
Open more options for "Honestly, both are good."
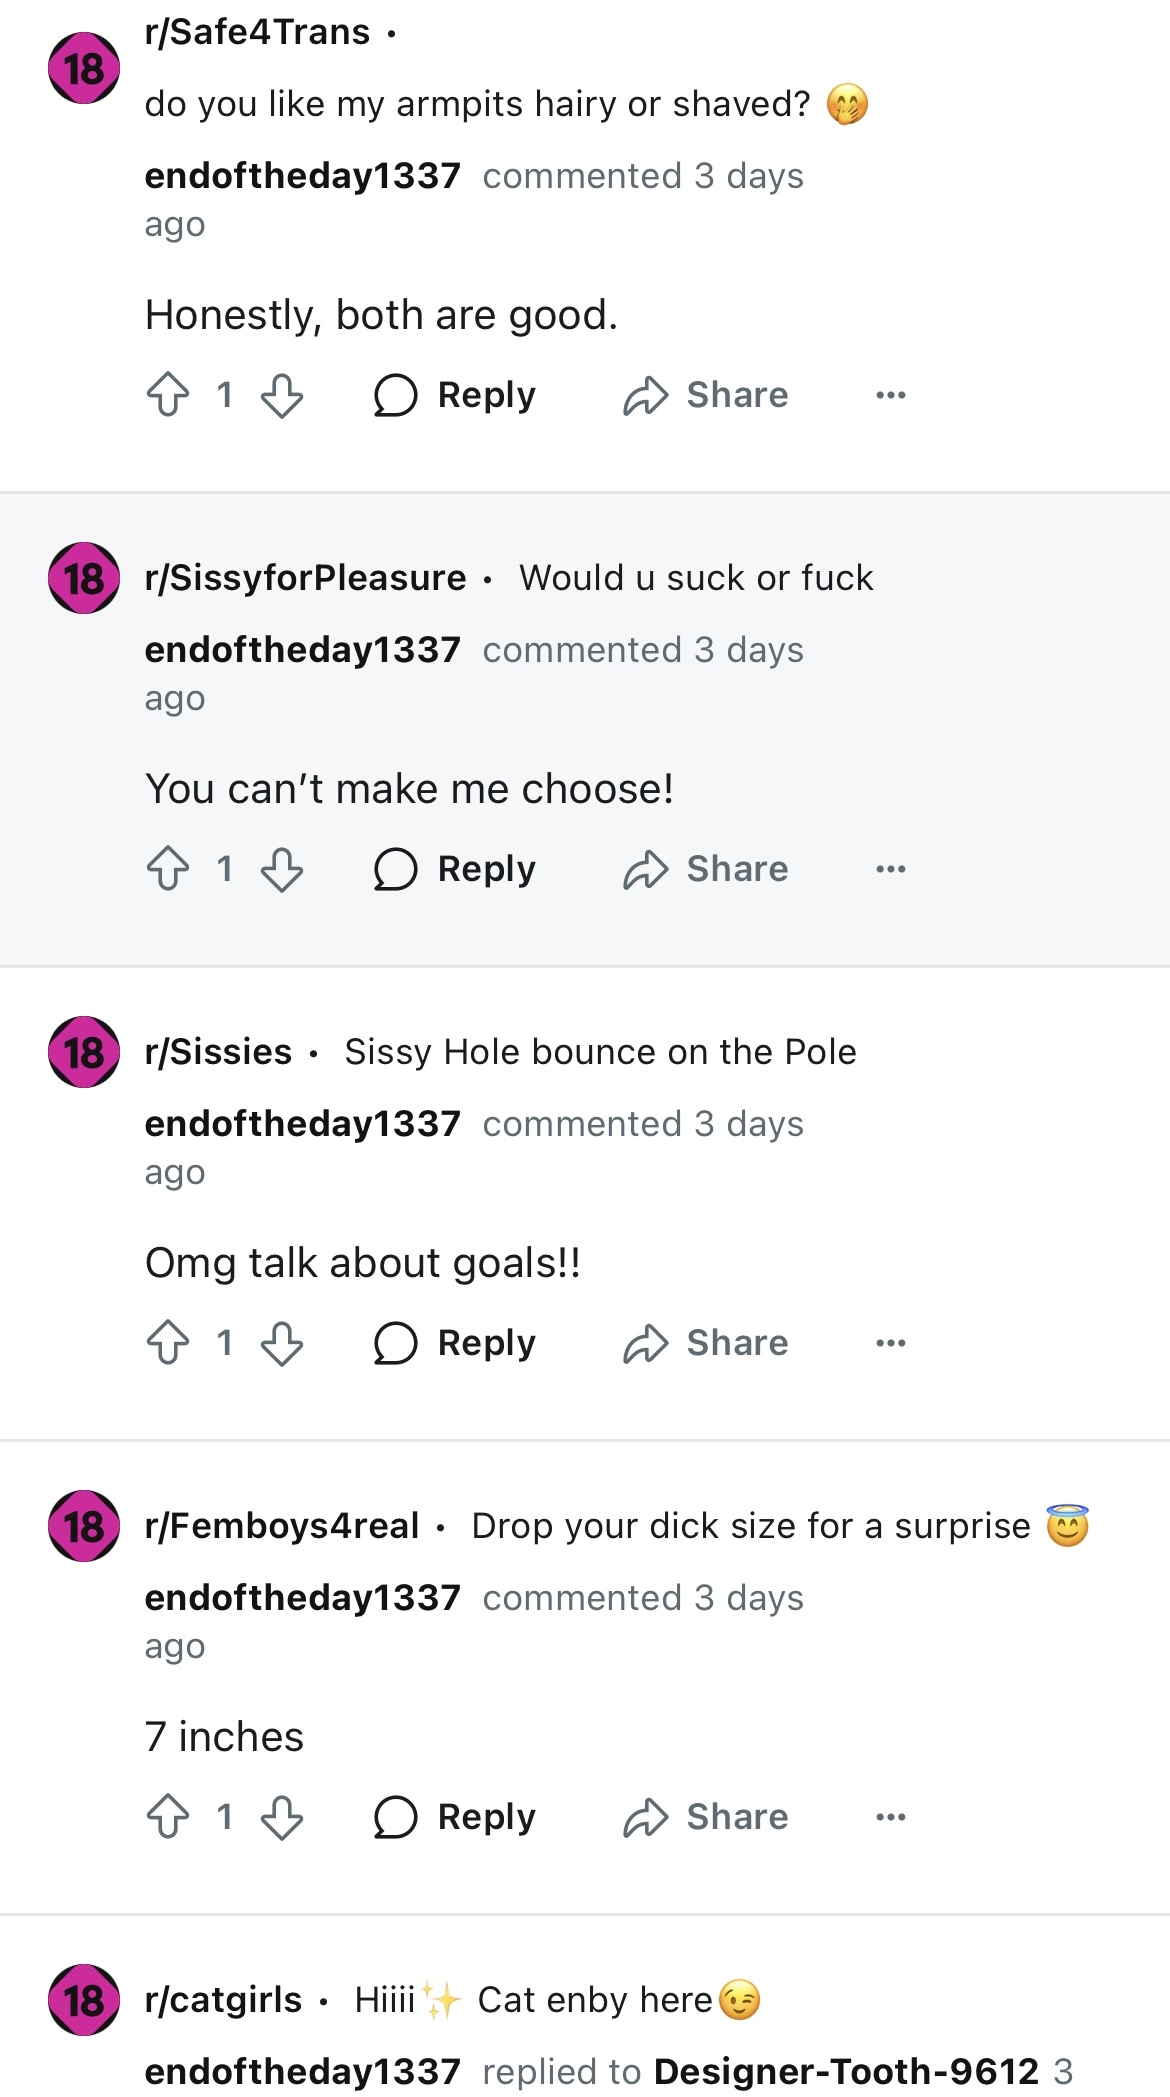pos(890,395)
